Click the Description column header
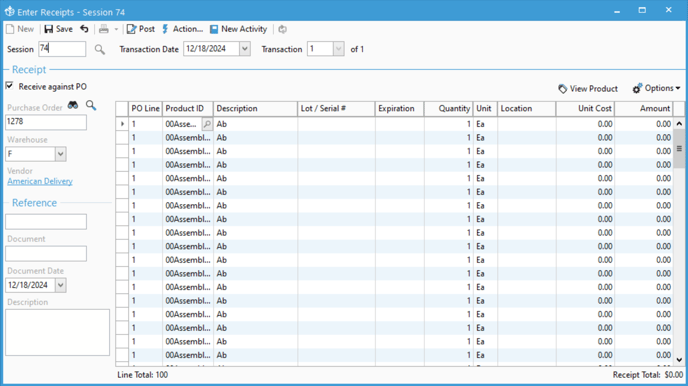The width and height of the screenshot is (688, 386). pyautogui.click(x=255, y=108)
